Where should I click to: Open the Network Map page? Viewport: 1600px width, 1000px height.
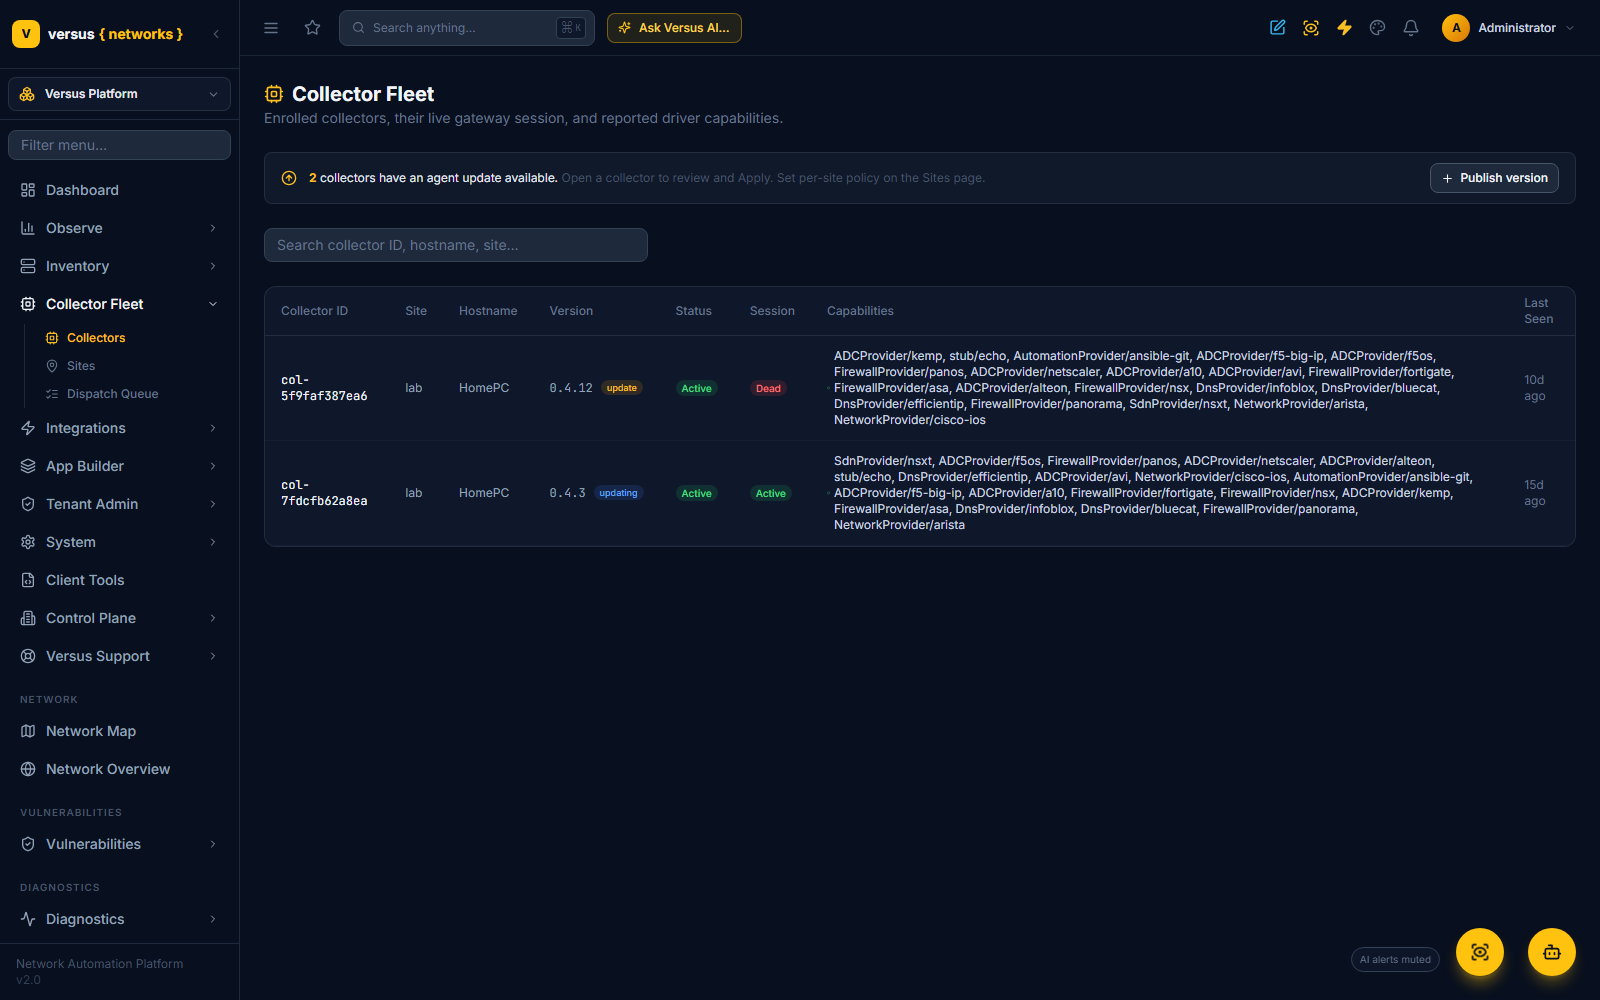119,731
